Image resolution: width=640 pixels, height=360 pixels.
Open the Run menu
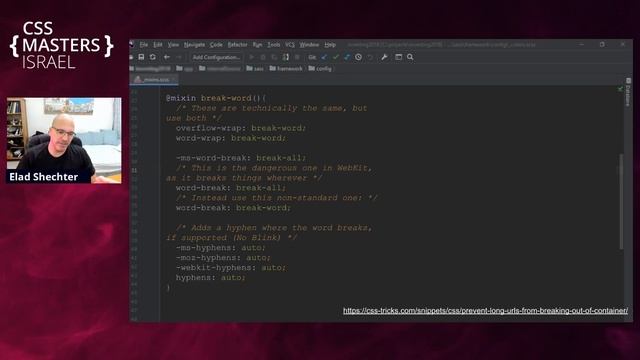pos(257,44)
